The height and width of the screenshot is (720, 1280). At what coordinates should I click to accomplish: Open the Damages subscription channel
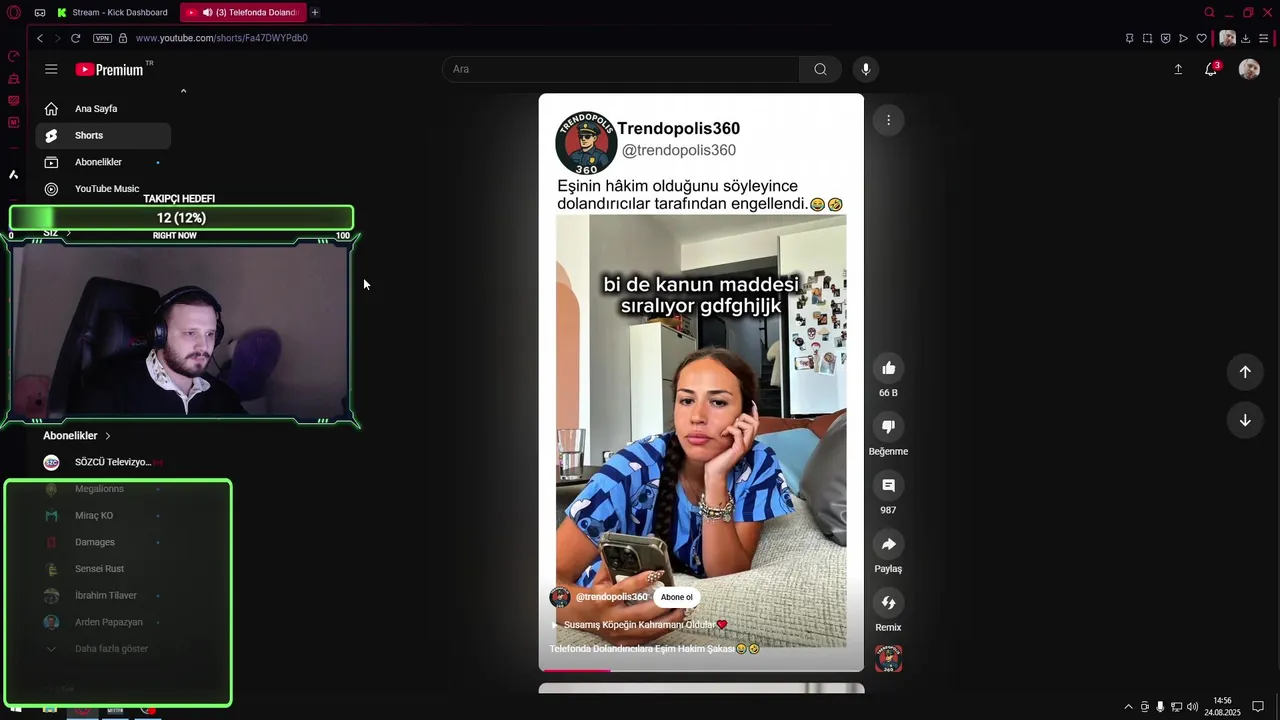click(x=103, y=542)
